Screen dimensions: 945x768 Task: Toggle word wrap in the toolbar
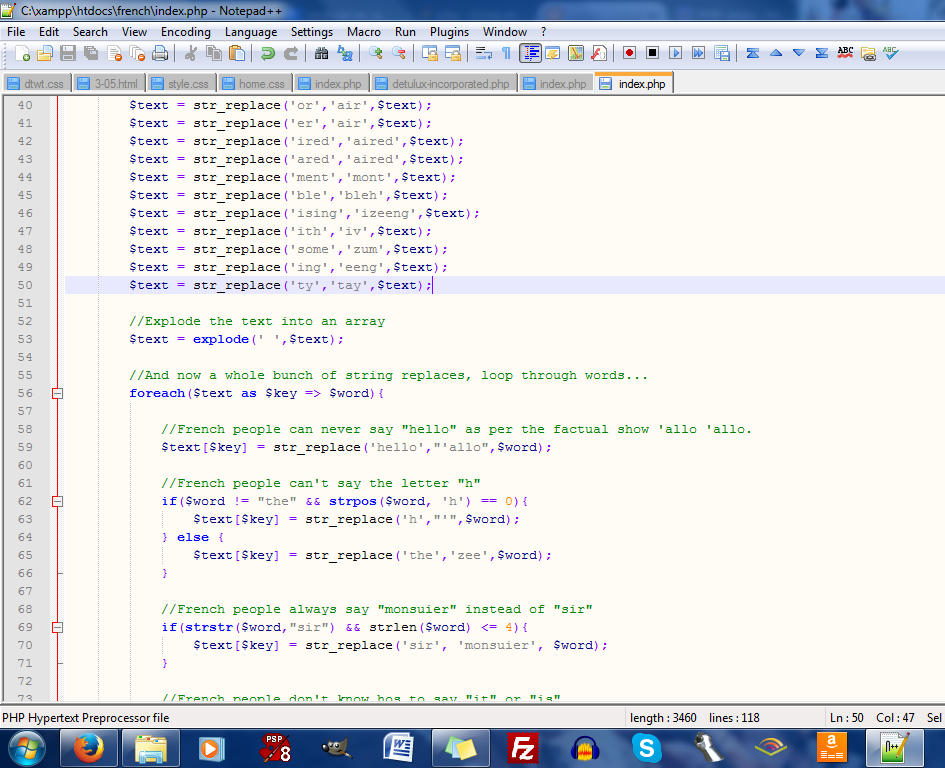tap(483, 54)
